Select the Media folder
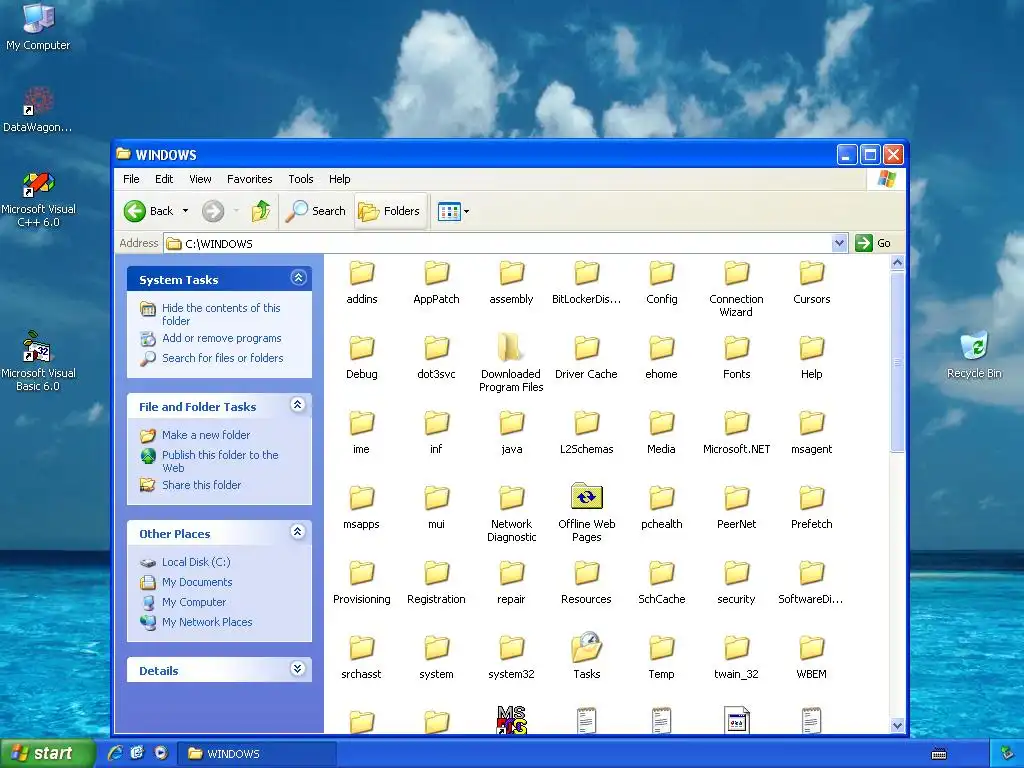Image resolution: width=1024 pixels, height=768 pixels. click(661, 433)
